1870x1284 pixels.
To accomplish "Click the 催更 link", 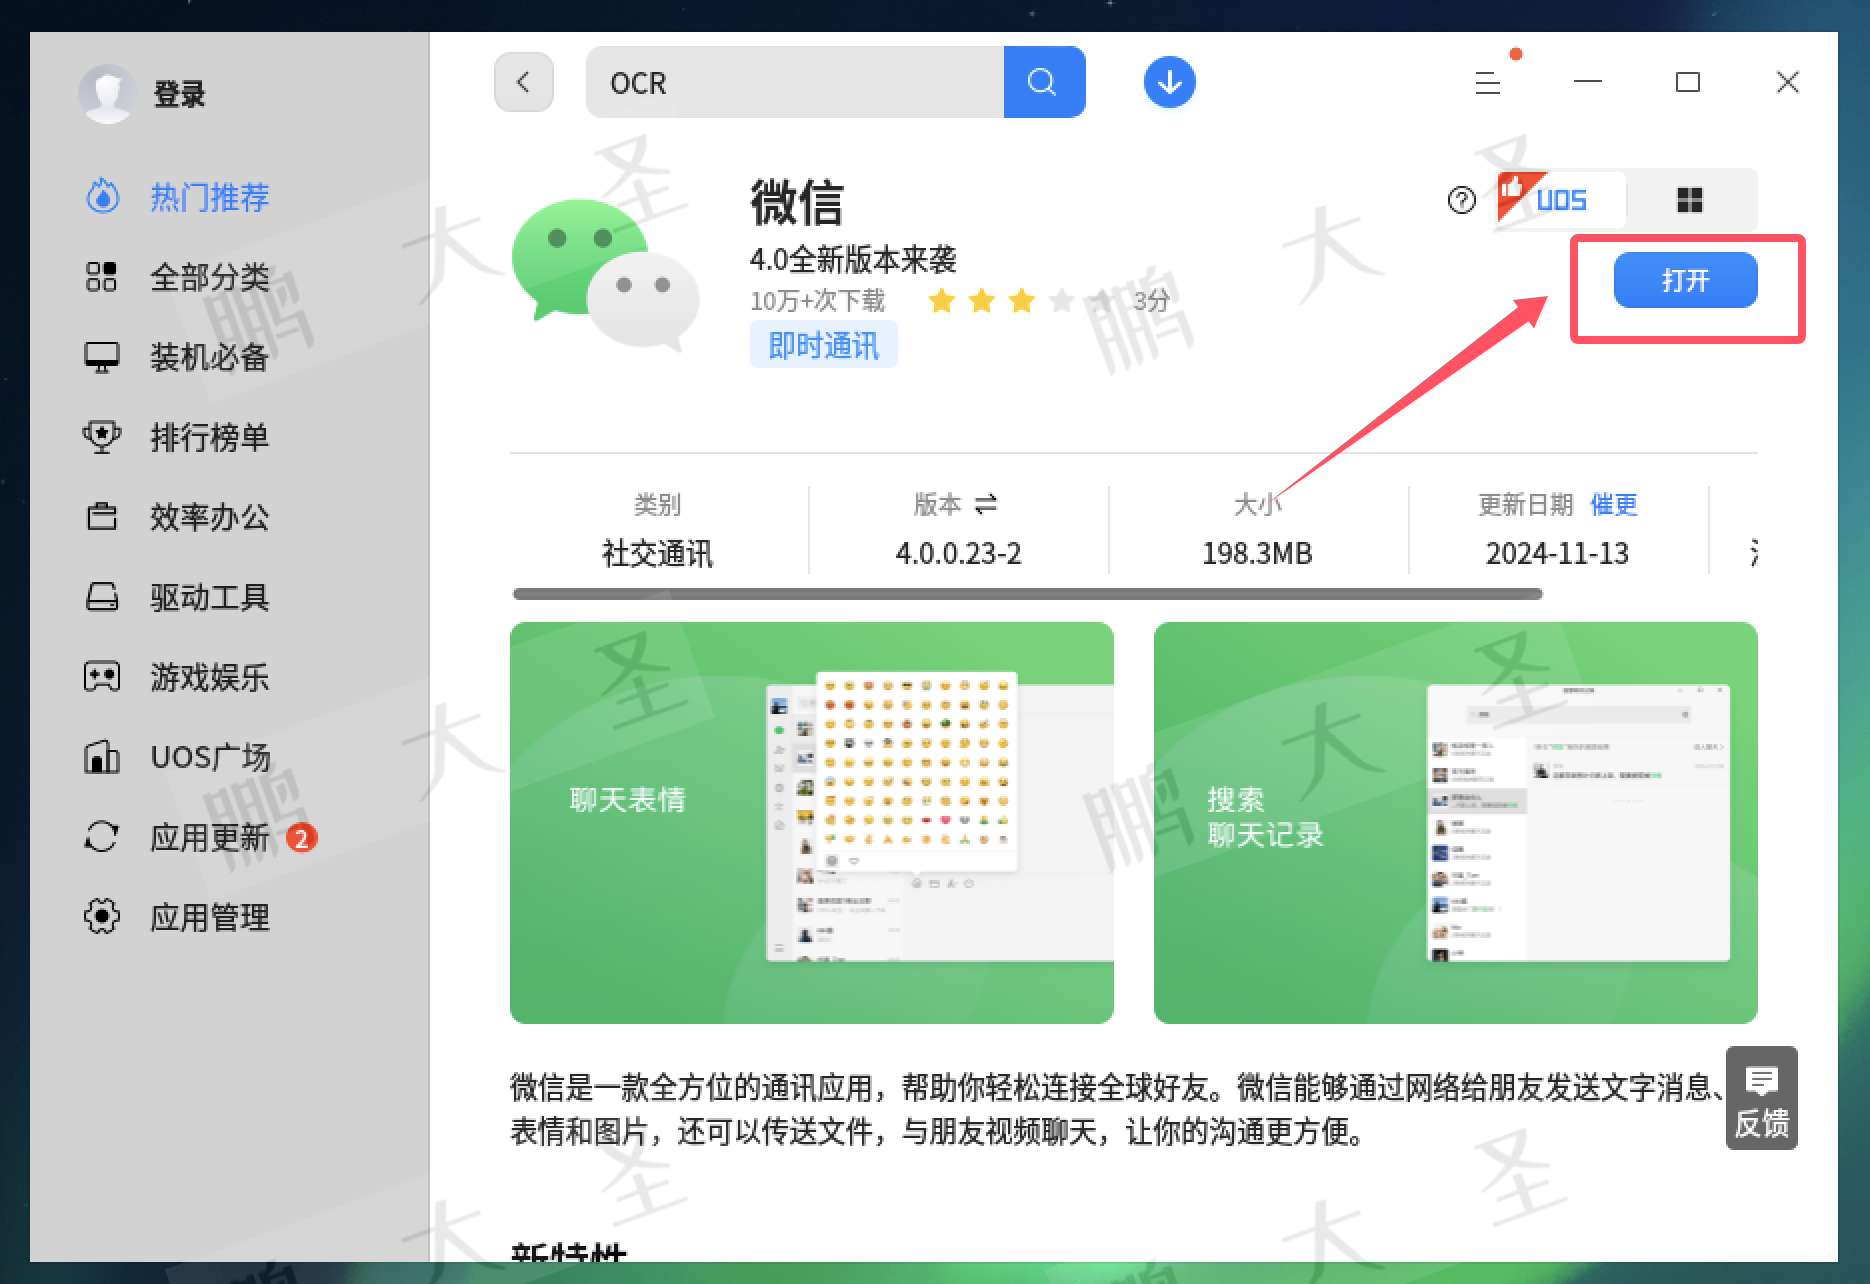I will (1614, 504).
